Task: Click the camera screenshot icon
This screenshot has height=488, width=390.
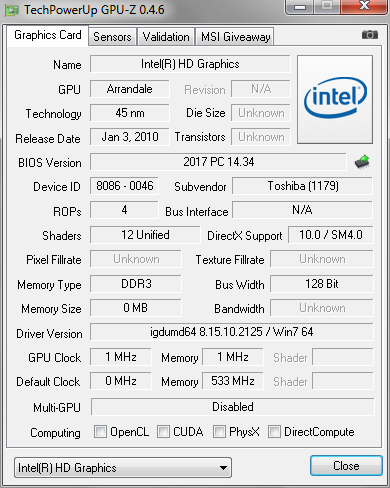Action: (x=370, y=34)
